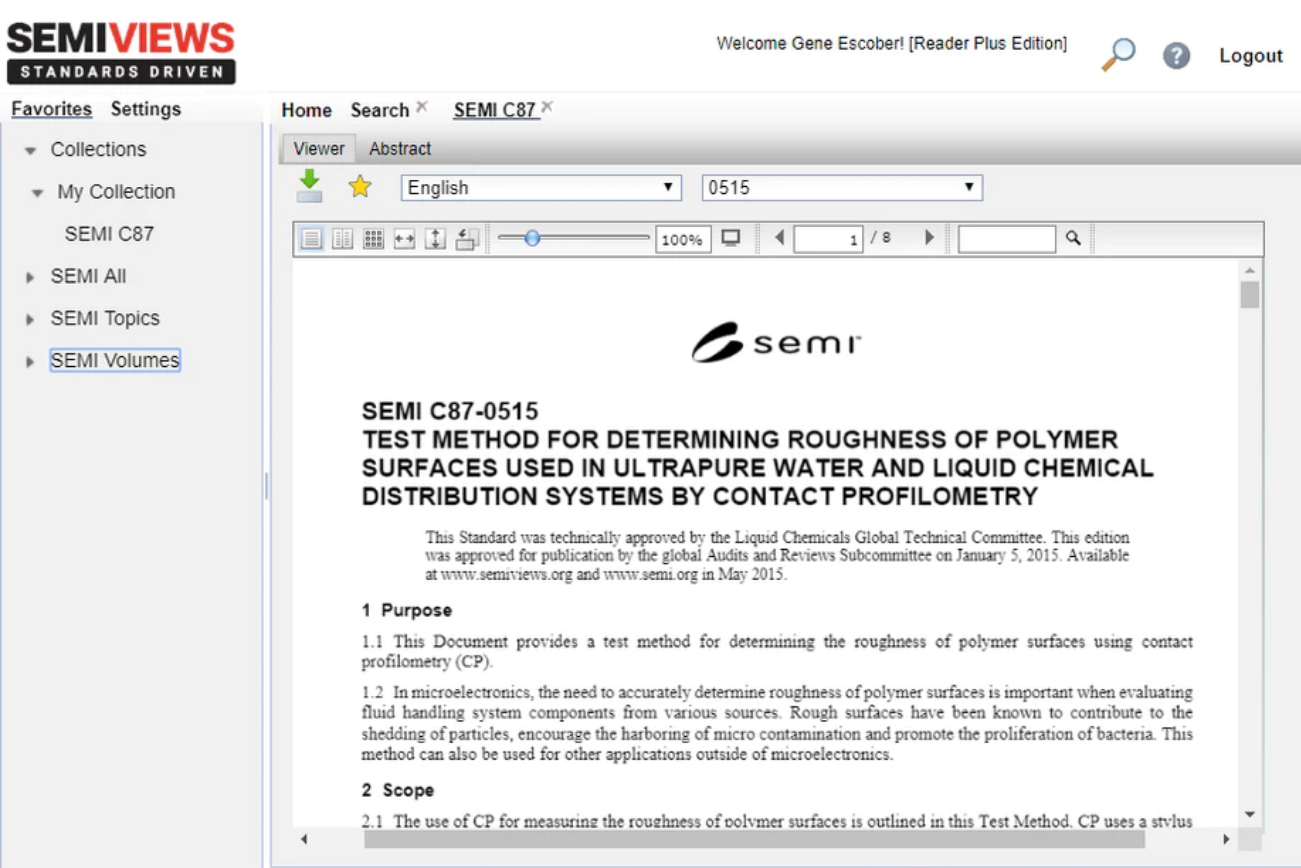Click the help question mark icon

click(x=1176, y=56)
